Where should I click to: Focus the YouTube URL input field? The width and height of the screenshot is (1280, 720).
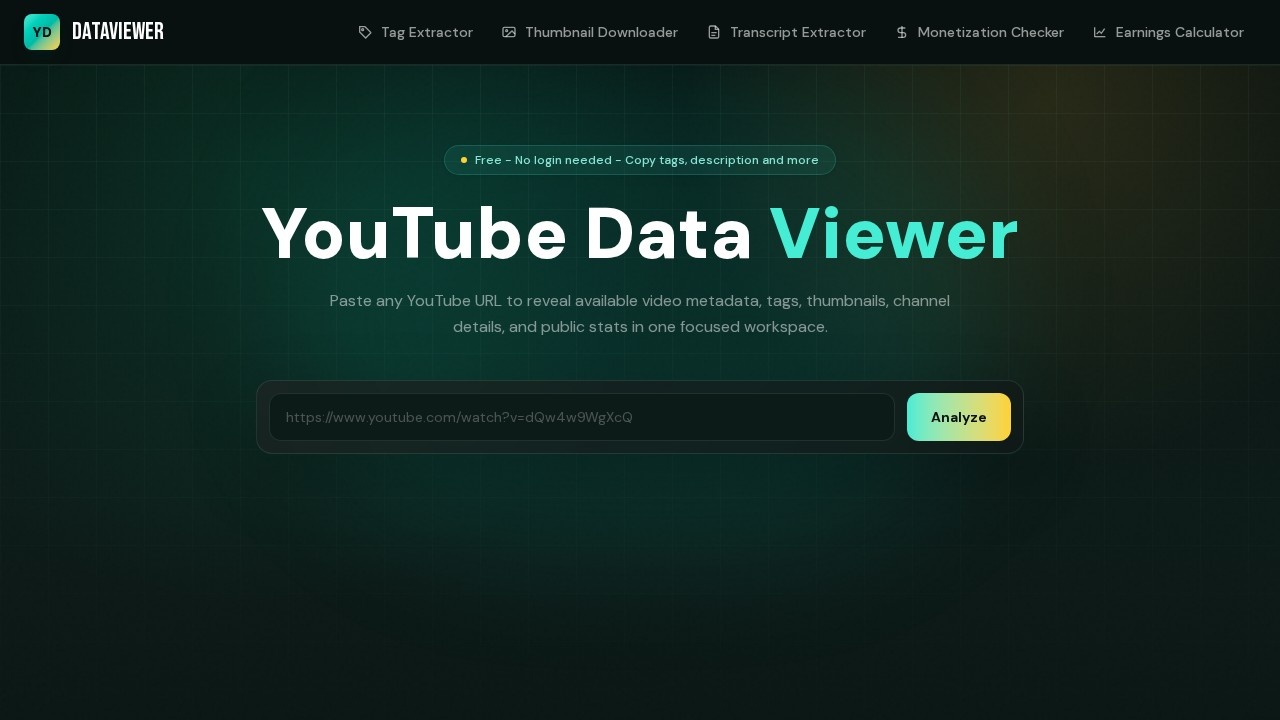[x=582, y=417]
